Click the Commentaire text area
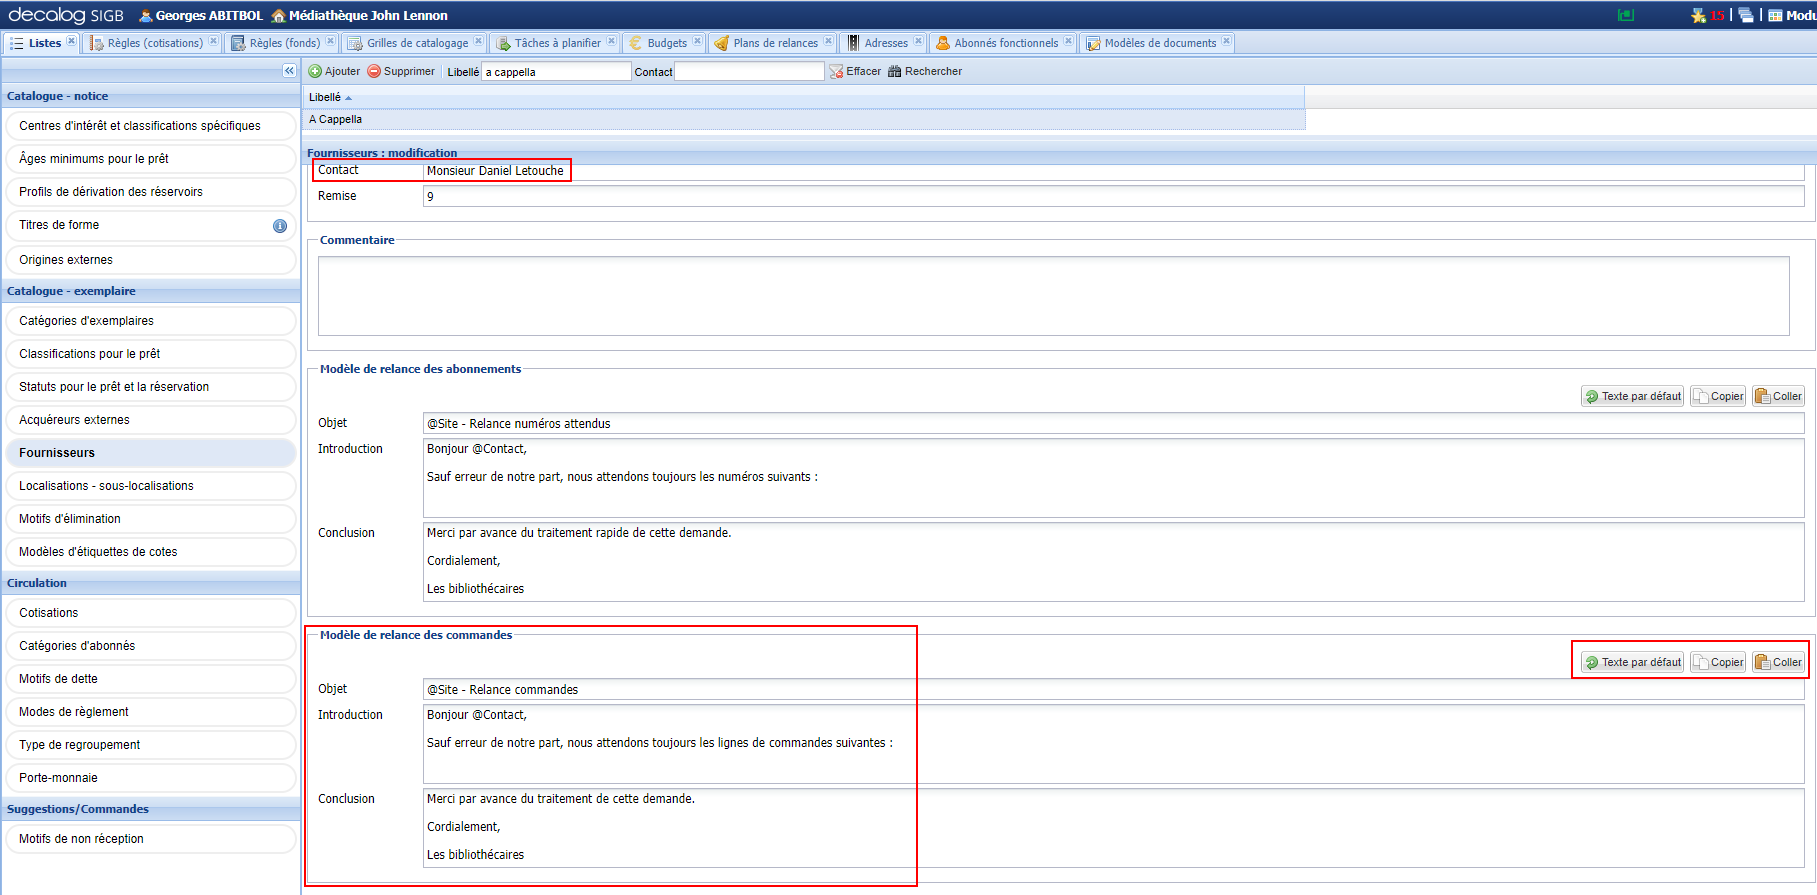Screen dimensions: 1817x895 point(1053,296)
